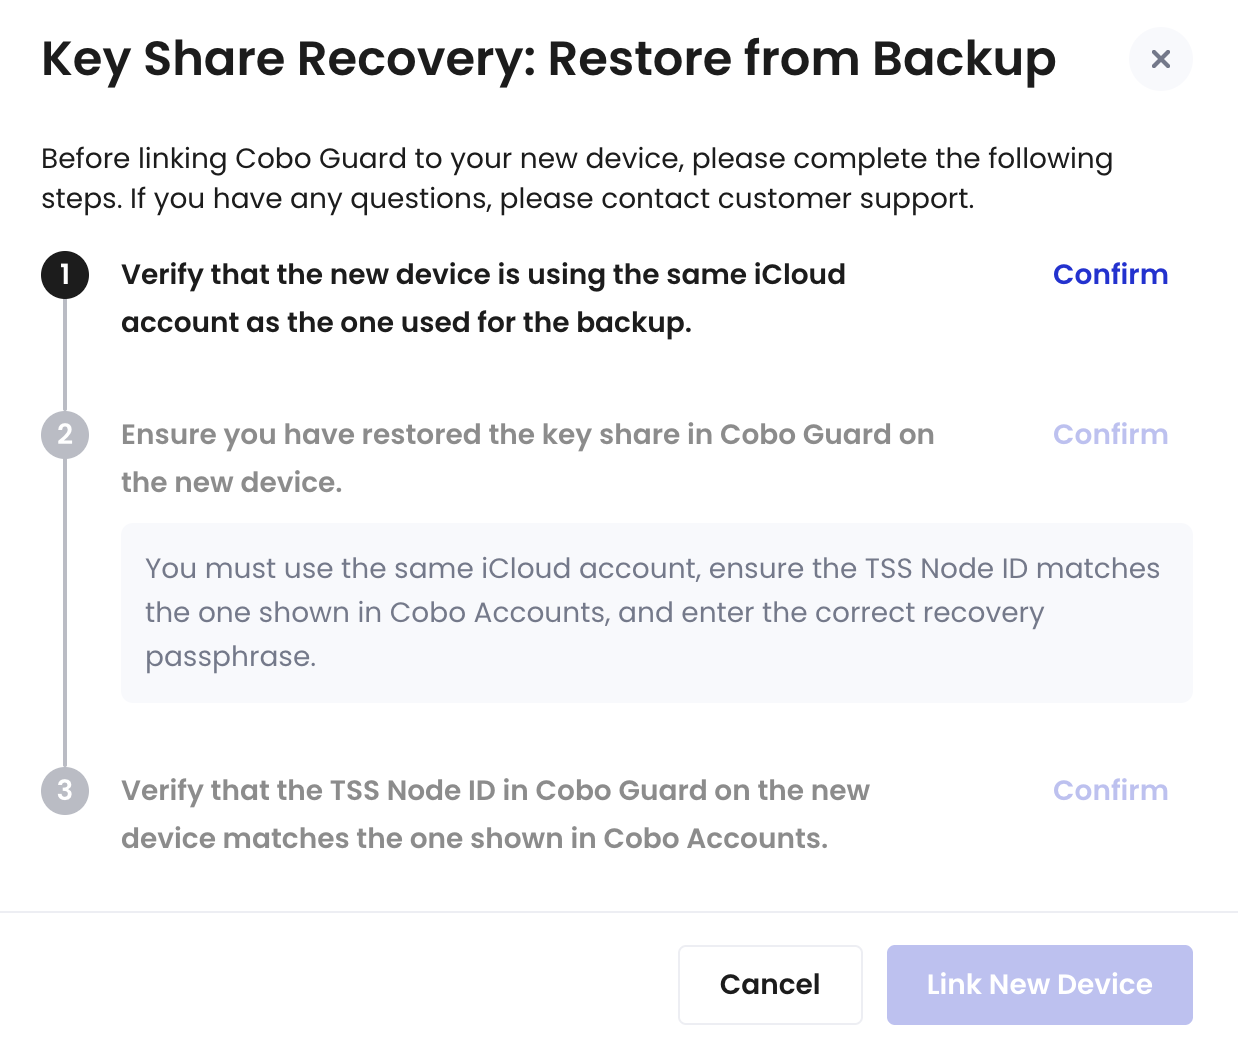The image size is (1238, 1037).
Task: Click the recovery passphrase info box
Action: [656, 612]
